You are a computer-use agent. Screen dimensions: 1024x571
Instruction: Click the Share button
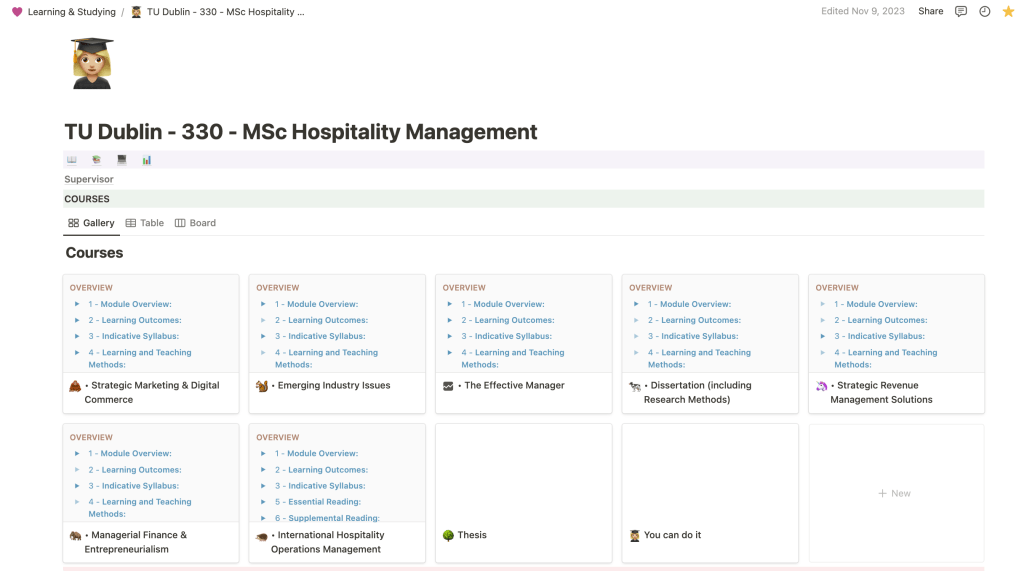click(x=930, y=12)
